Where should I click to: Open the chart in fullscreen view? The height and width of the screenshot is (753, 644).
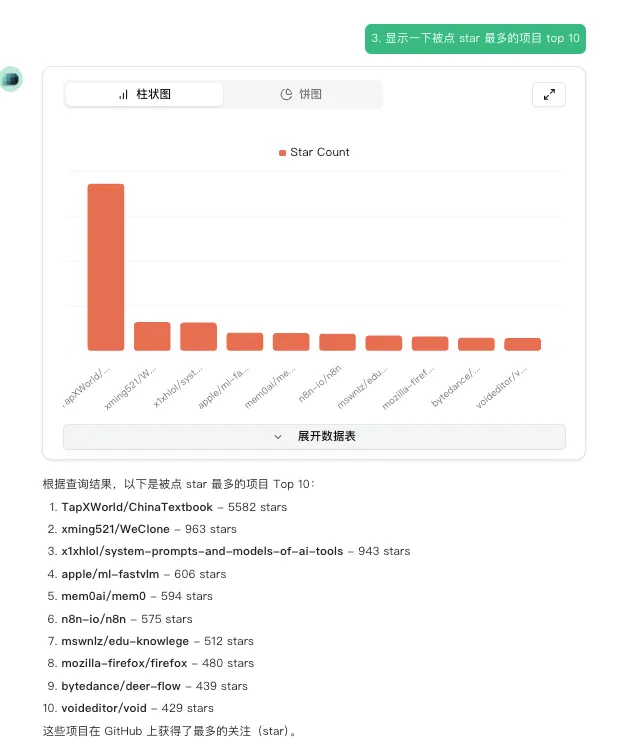tap(548, 94)
